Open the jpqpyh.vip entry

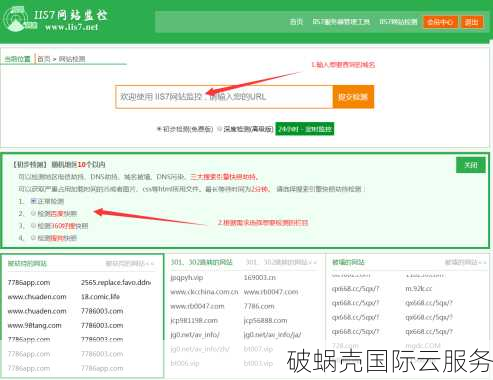(x=187, y=278)
